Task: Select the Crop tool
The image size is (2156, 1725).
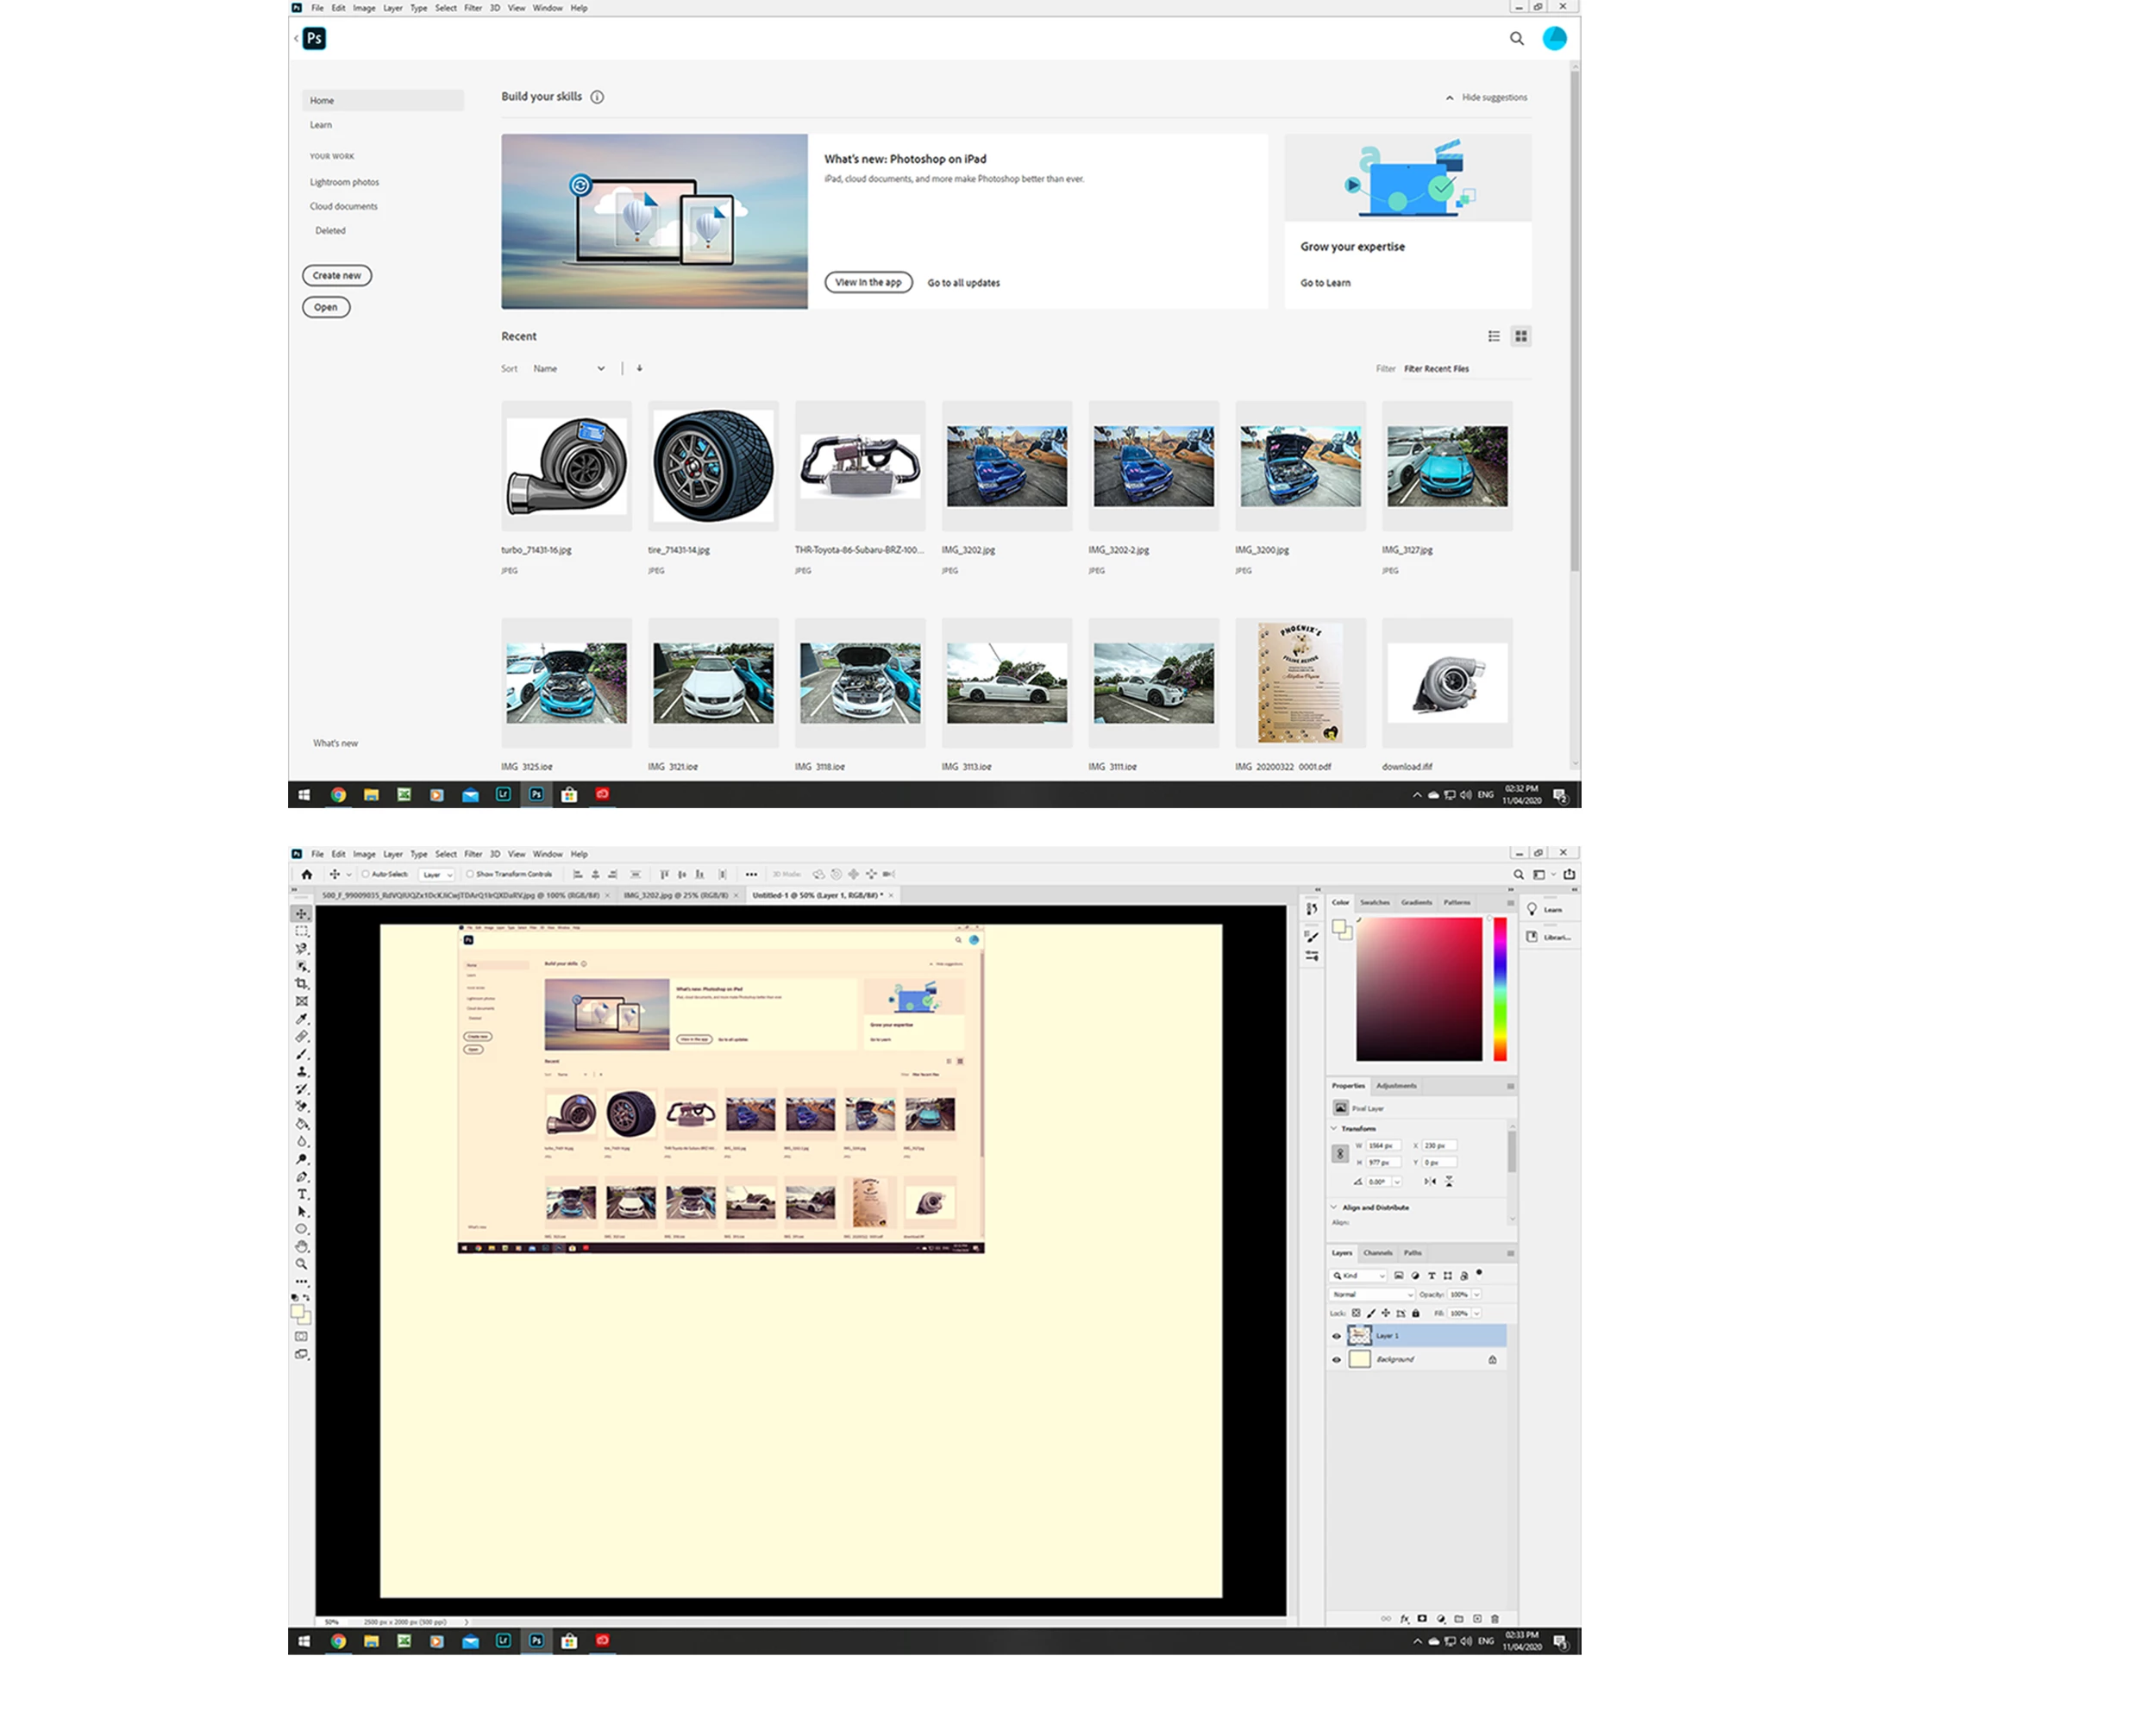Action: [301, 984]
